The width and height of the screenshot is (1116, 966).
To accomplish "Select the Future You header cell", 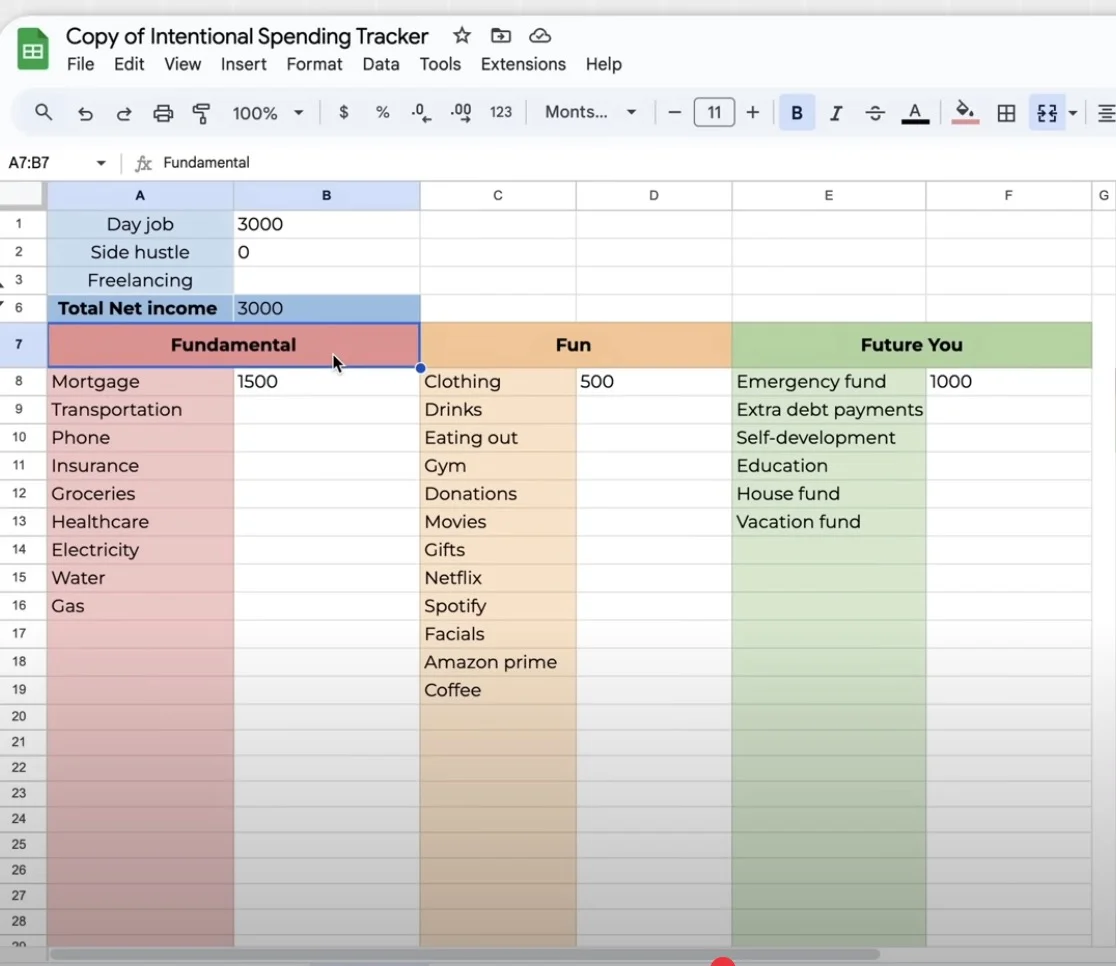I will 912,345.
